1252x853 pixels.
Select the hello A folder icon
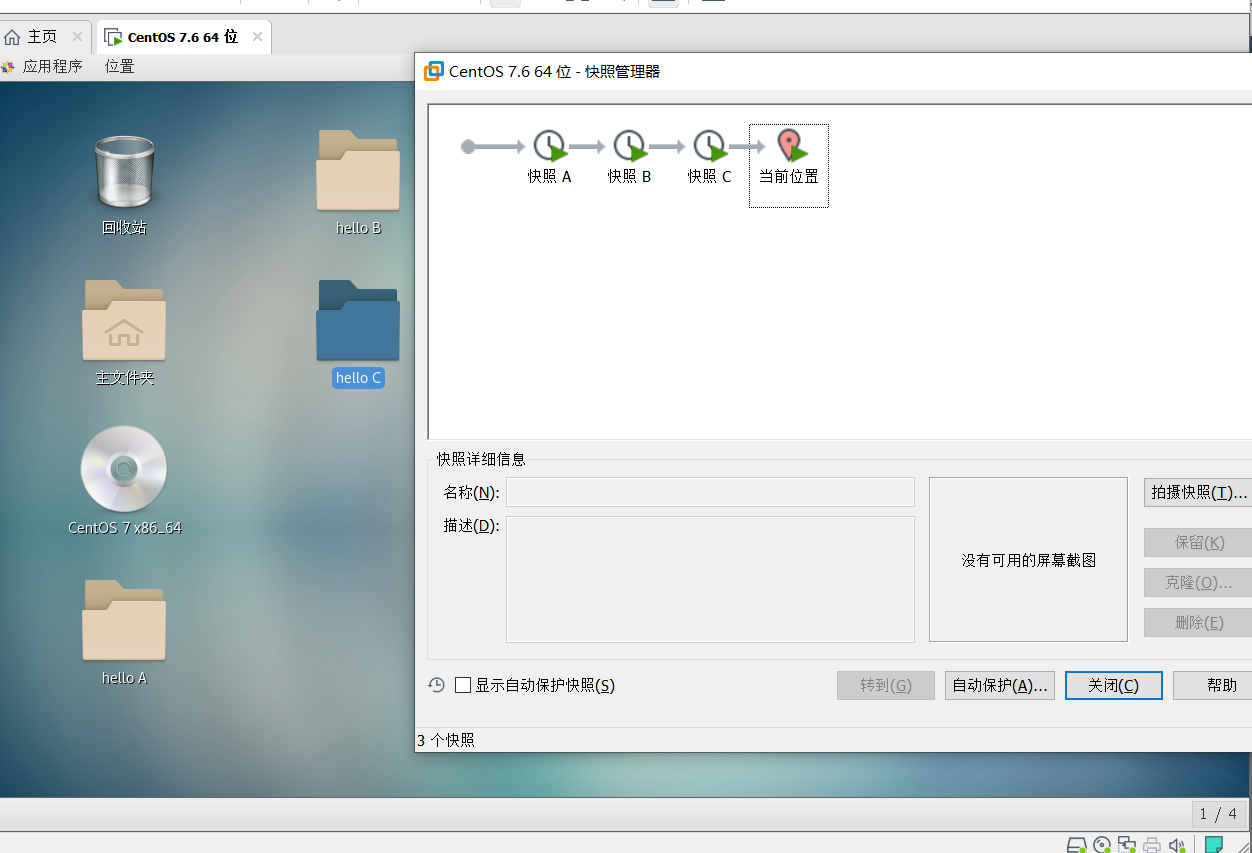point(124,620)
